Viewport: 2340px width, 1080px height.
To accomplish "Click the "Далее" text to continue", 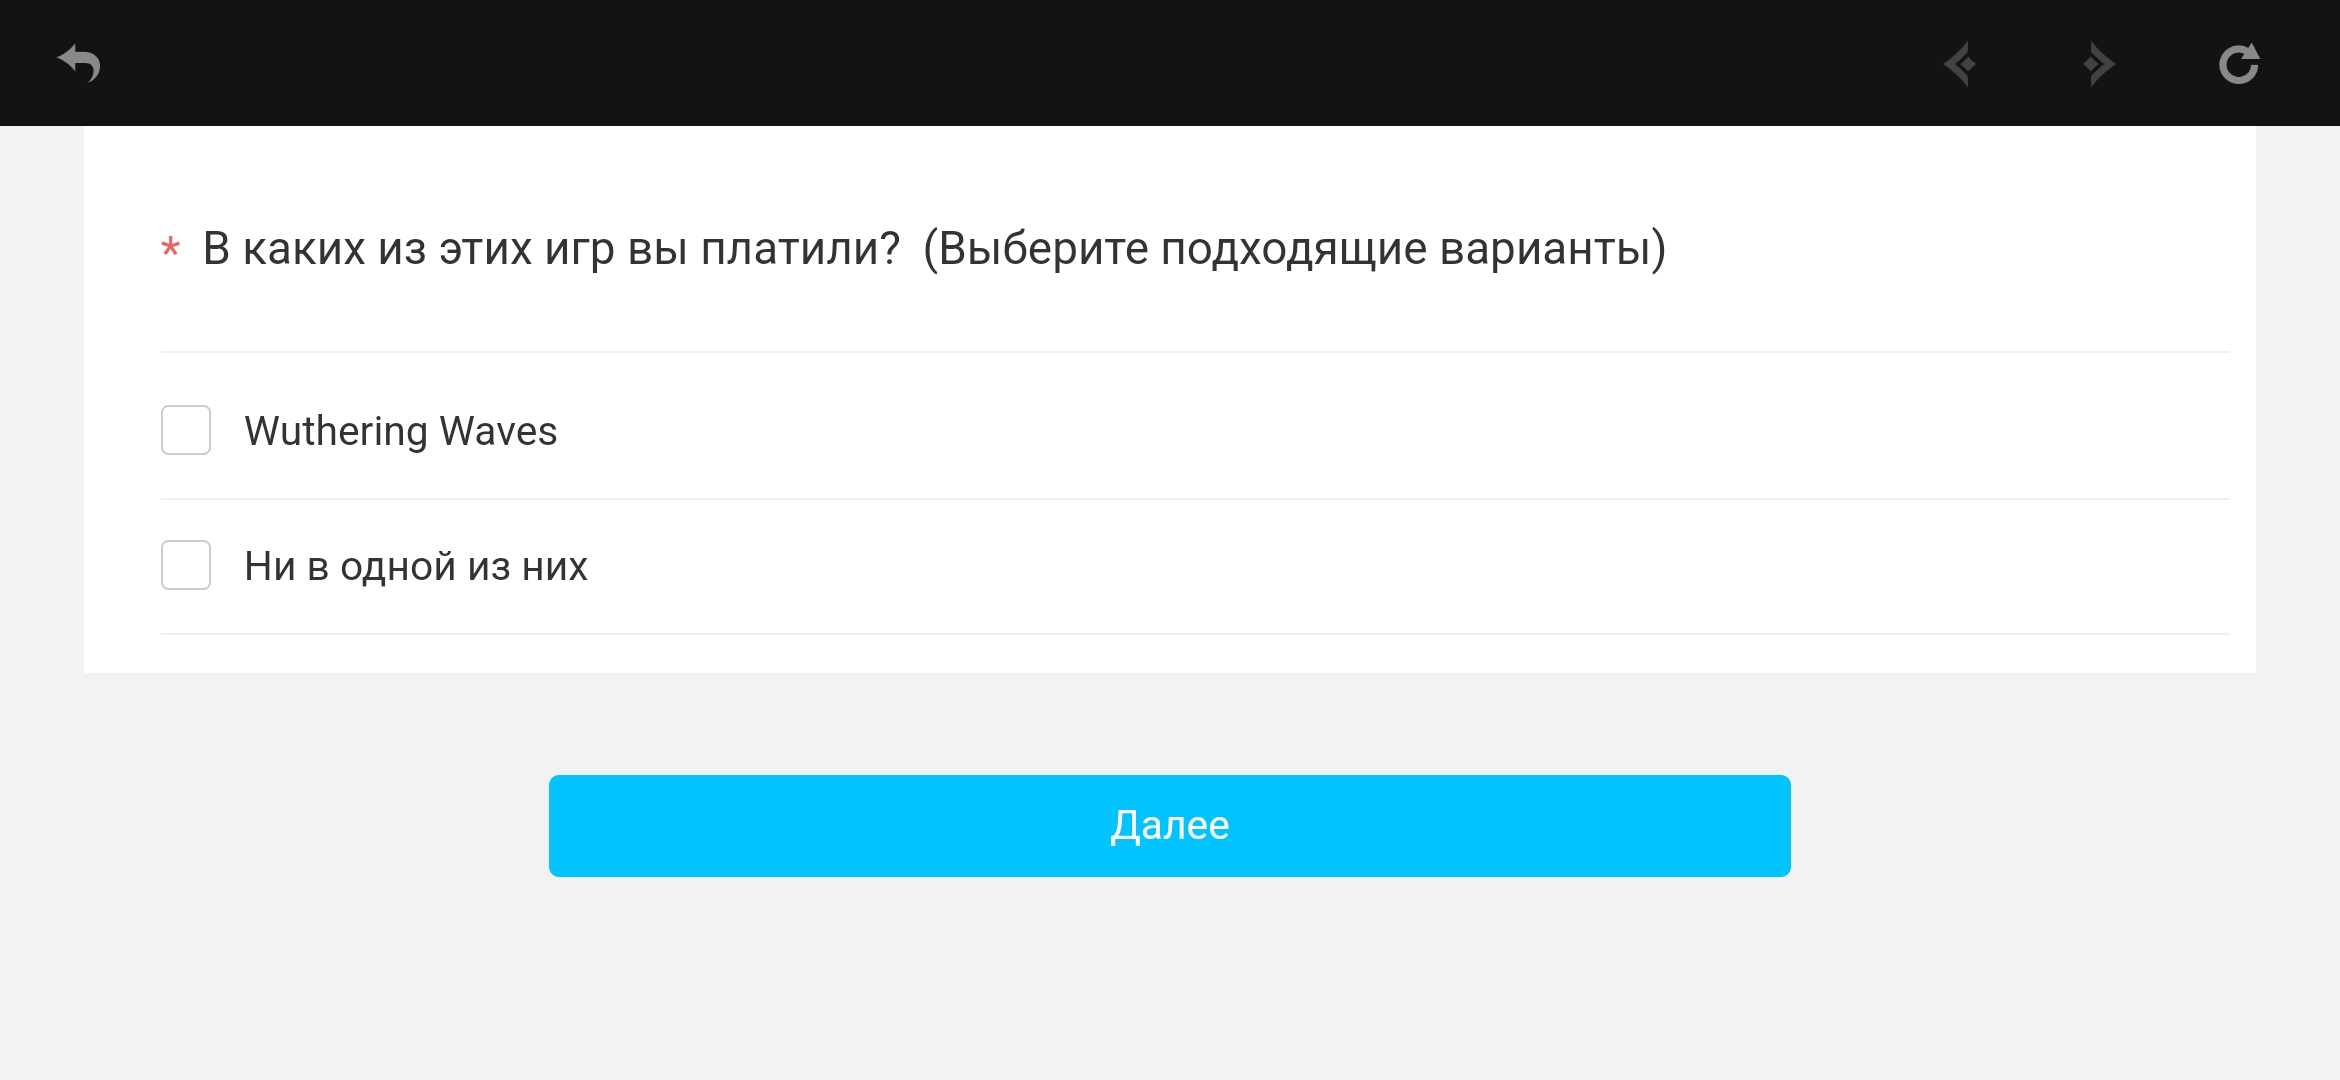I will pyautogui.click(x=1169, y=826).
